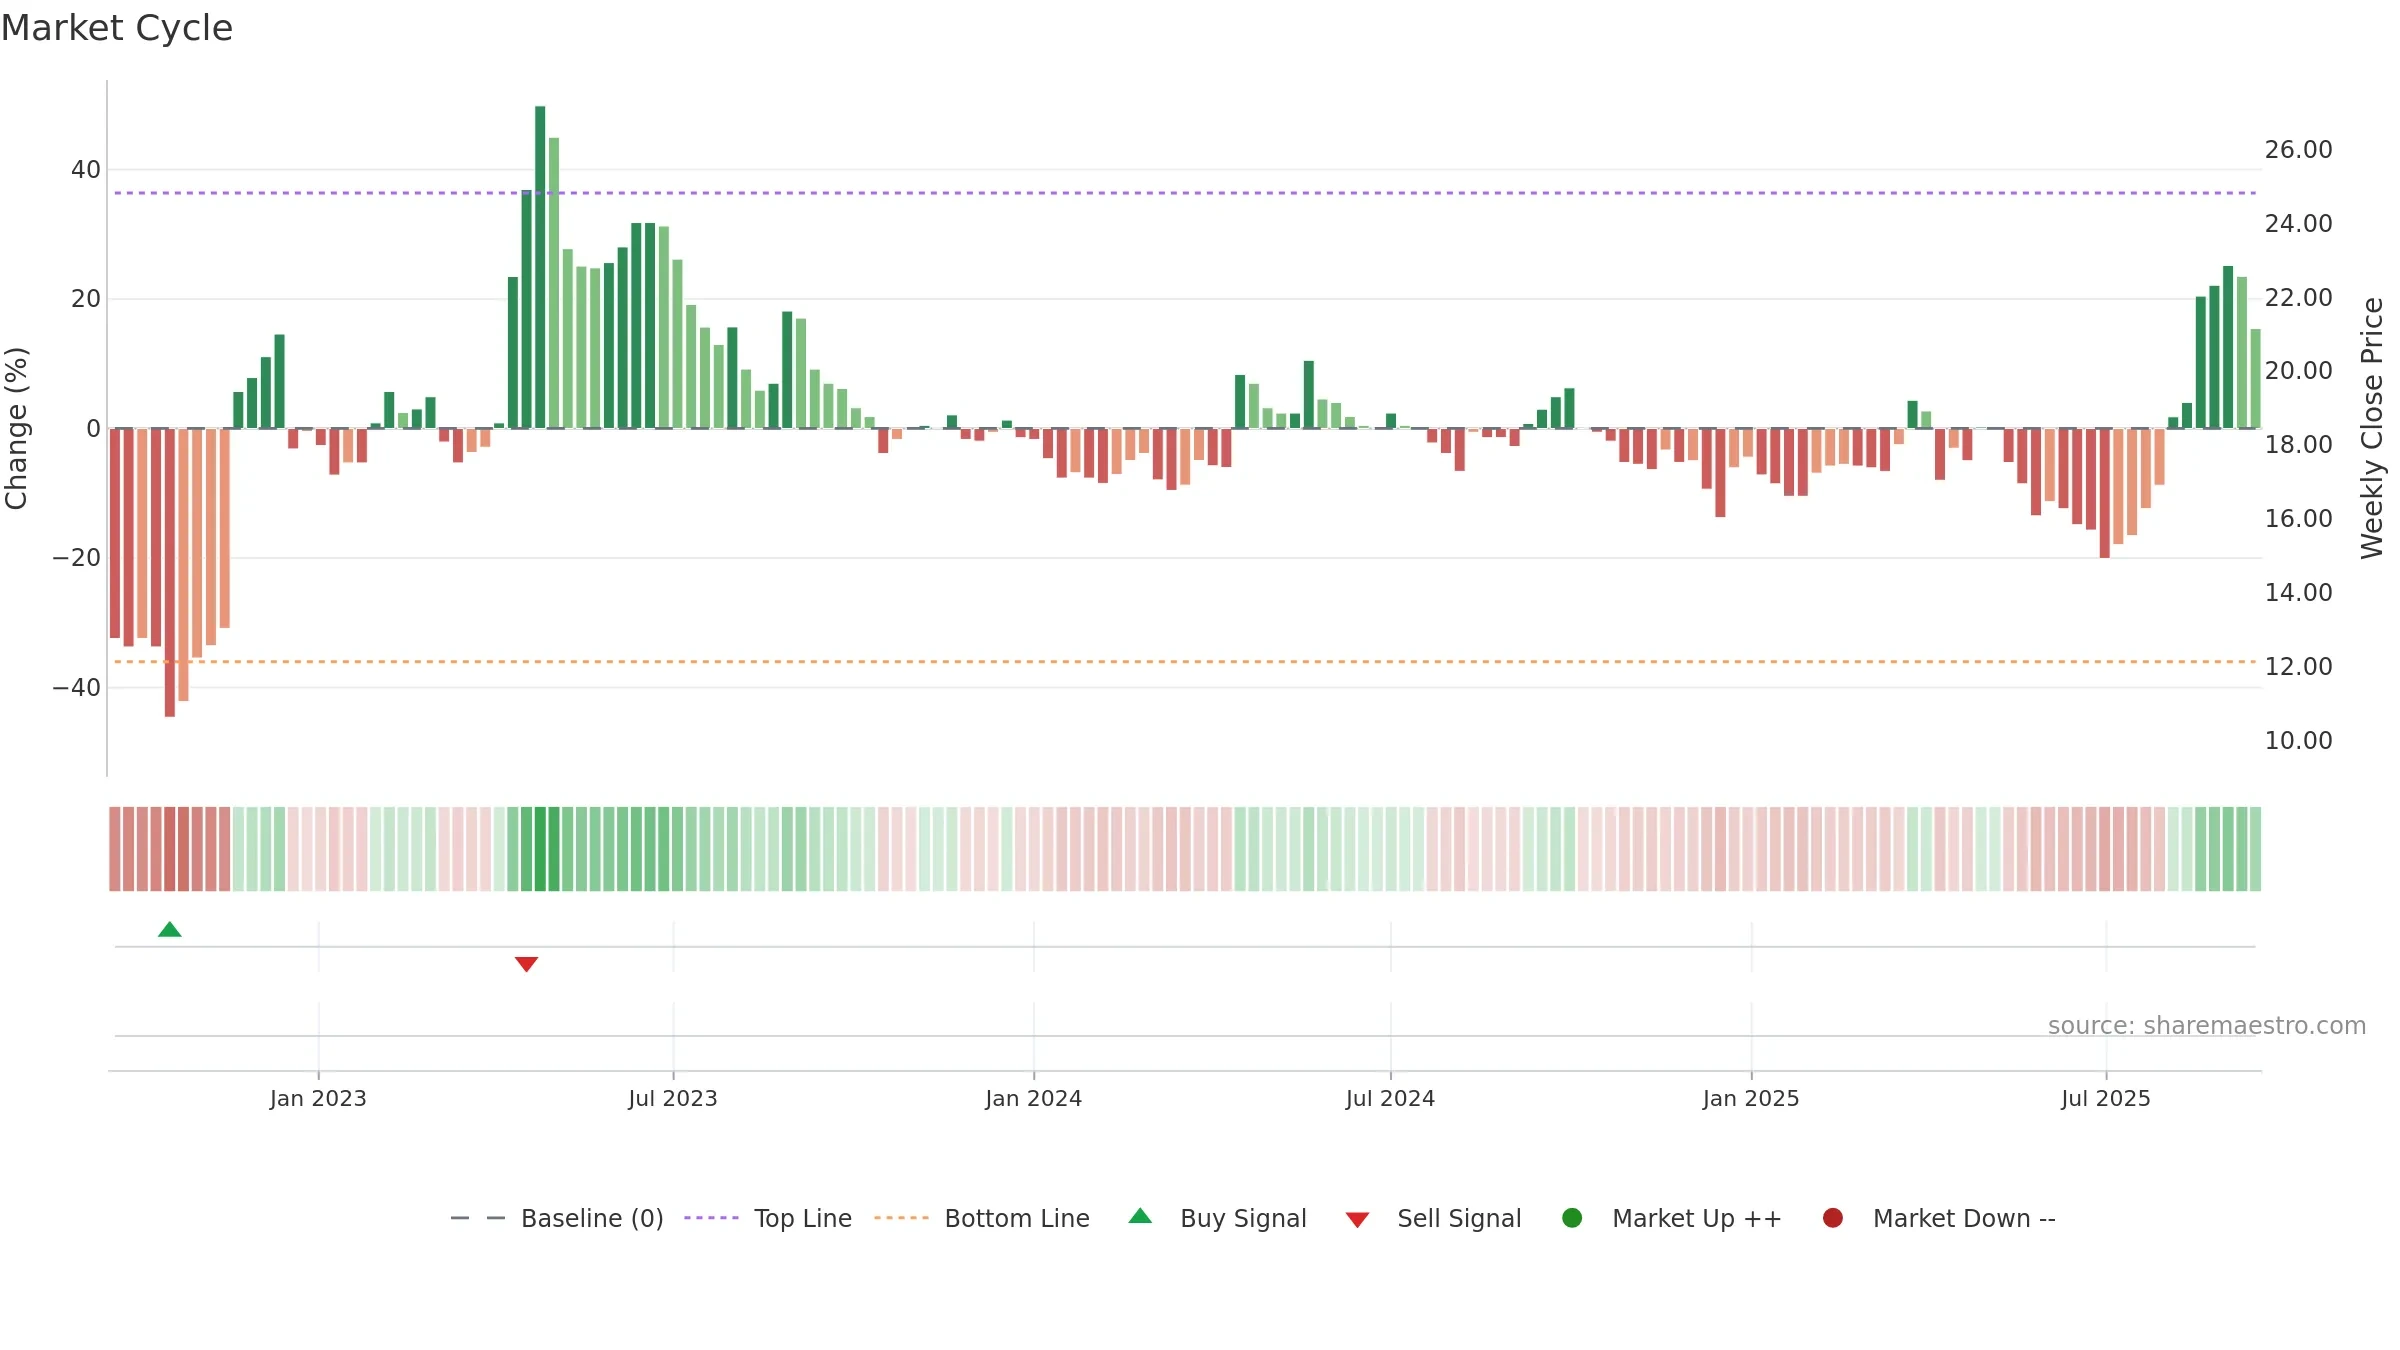Click the gray dashed baseline legend sample
2400x1350 pixels.
tap(478, 1218)
